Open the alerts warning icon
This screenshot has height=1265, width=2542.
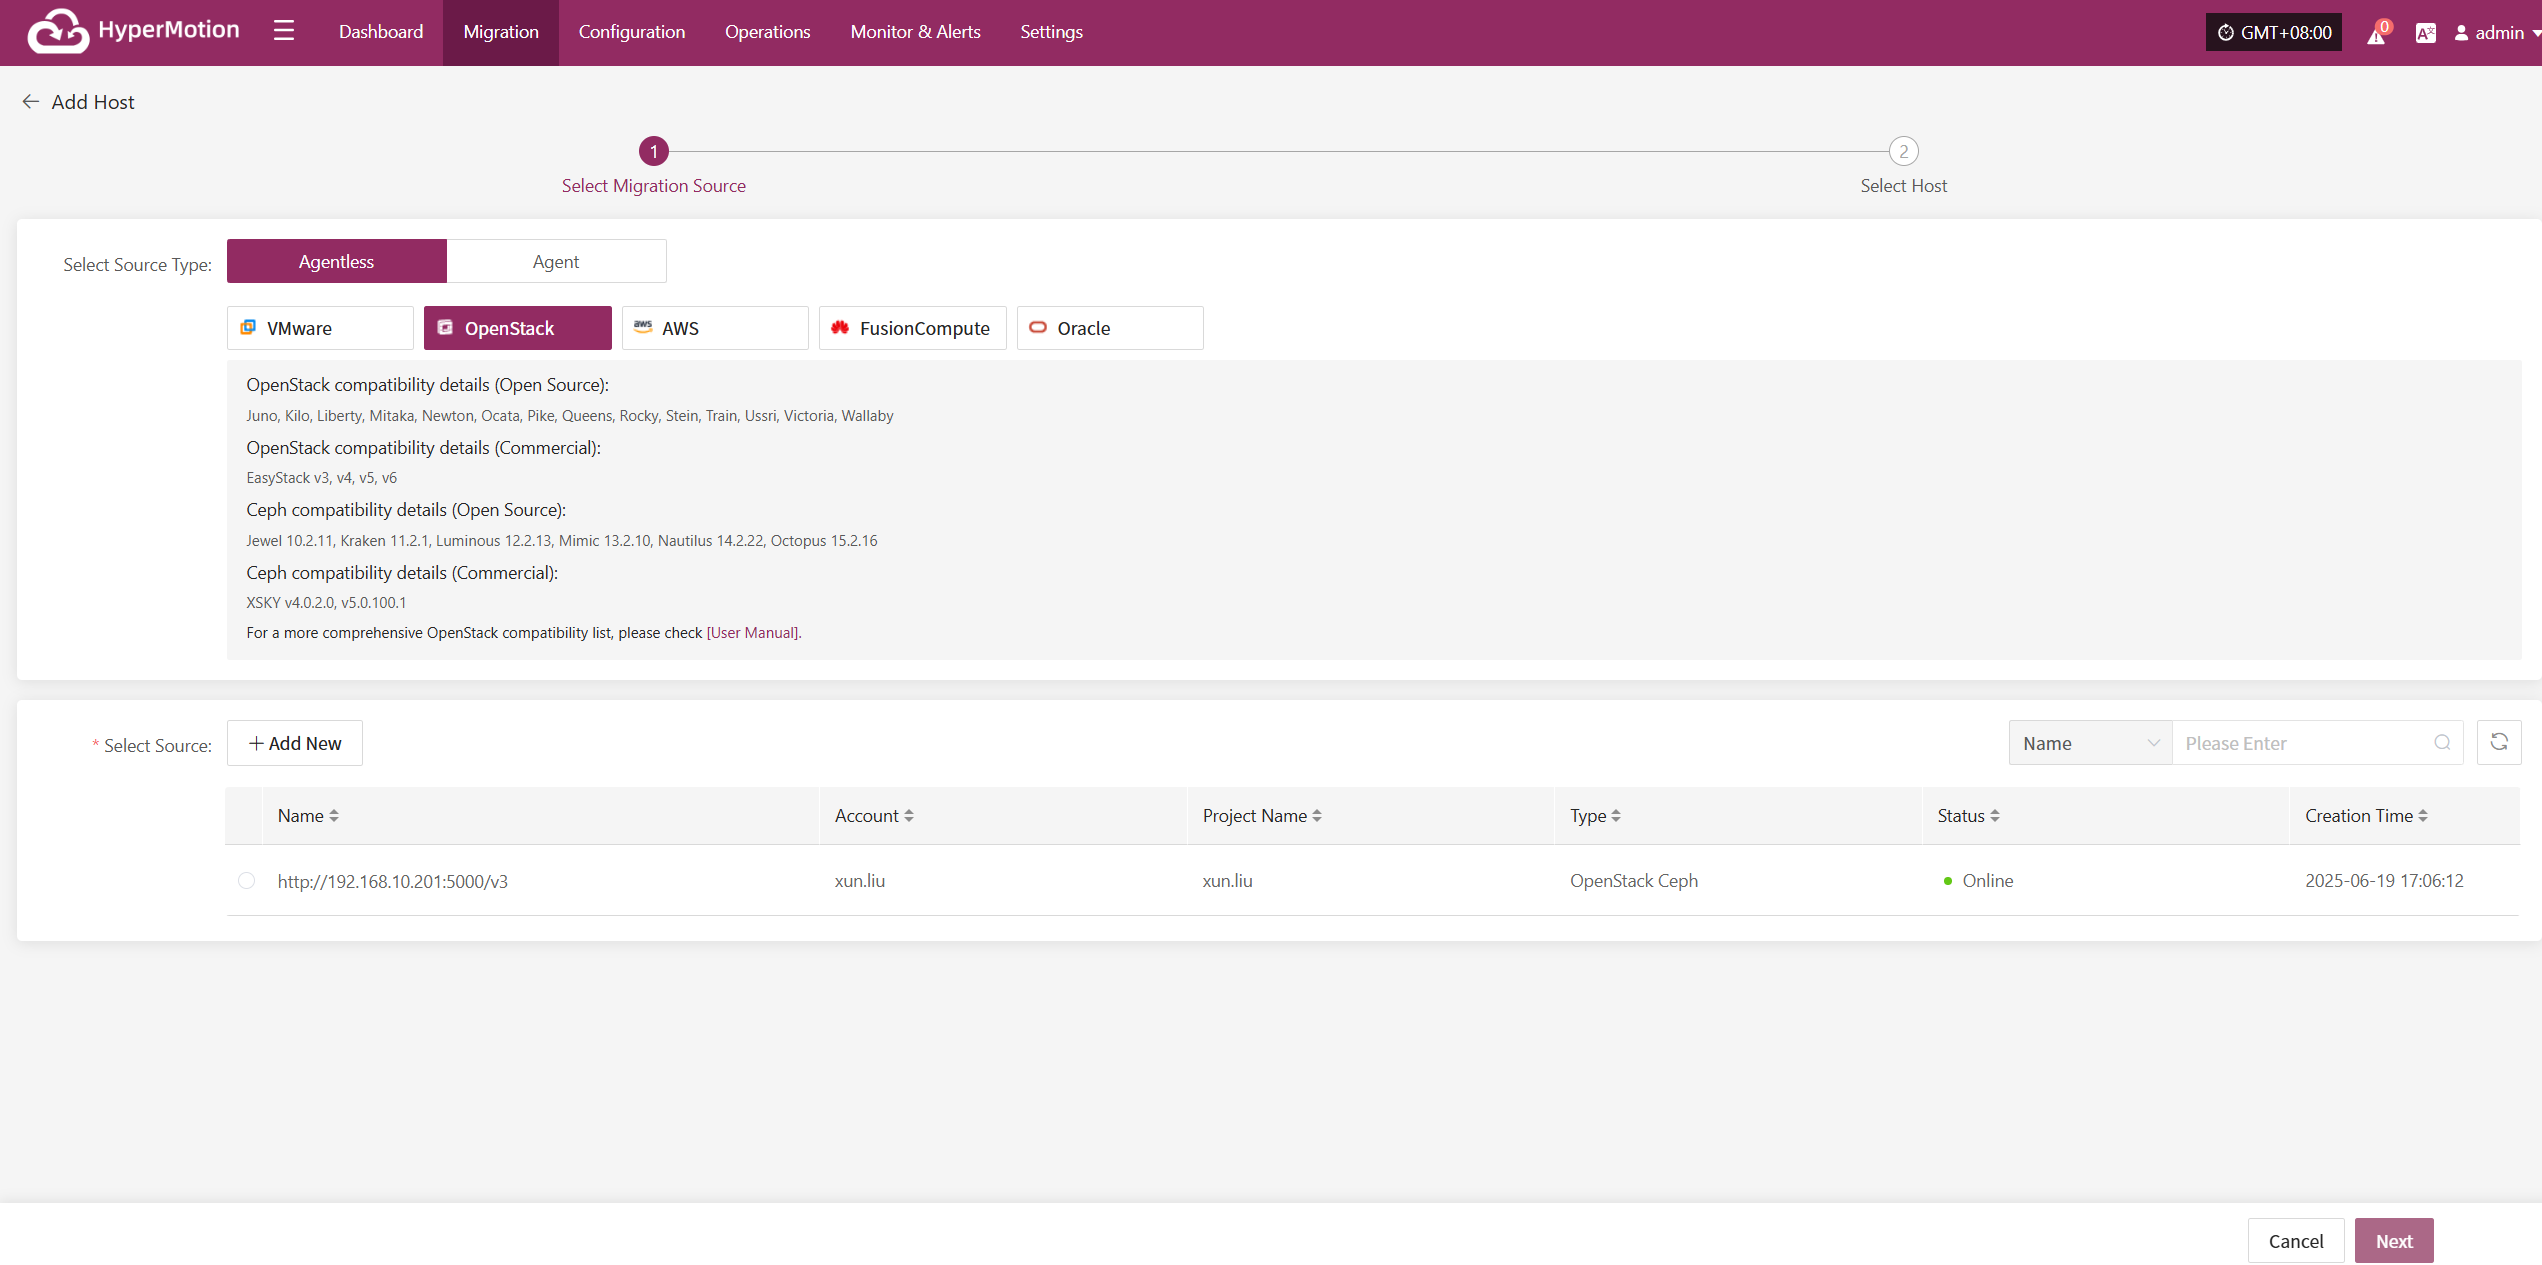pyautogui.click(x=2377, y=33)
